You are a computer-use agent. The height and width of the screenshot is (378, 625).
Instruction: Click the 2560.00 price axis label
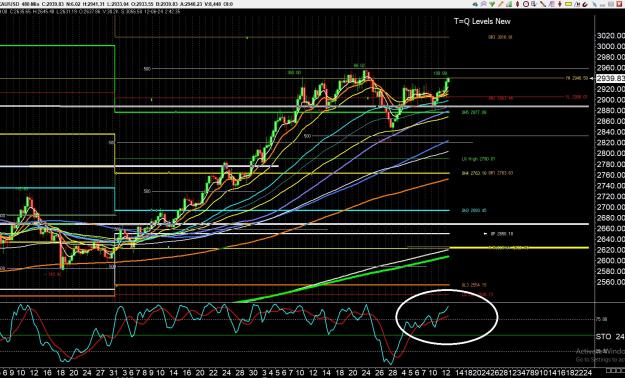pyautogui.click(x=611, y=282)
